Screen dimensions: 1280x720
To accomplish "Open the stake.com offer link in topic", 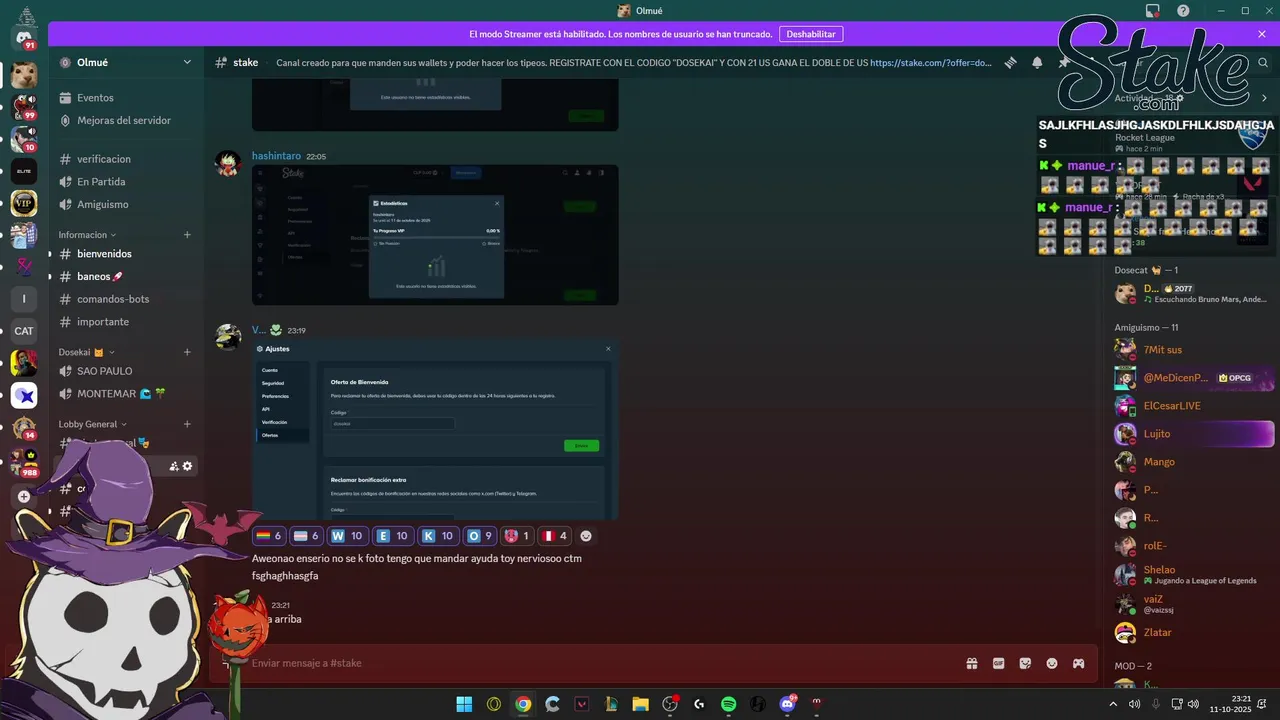I will coord(931,62).
